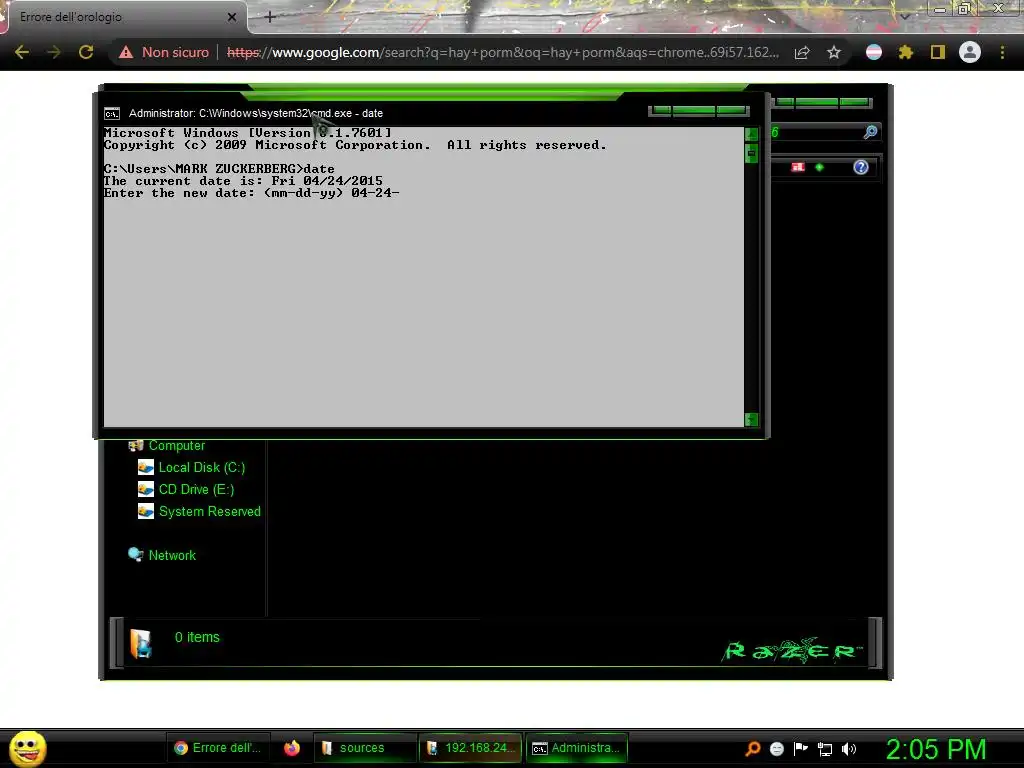This screenshot has width=1024, height=768.
Task: Click the Local Disk (C:) drive icon
Action: (146, 468)
